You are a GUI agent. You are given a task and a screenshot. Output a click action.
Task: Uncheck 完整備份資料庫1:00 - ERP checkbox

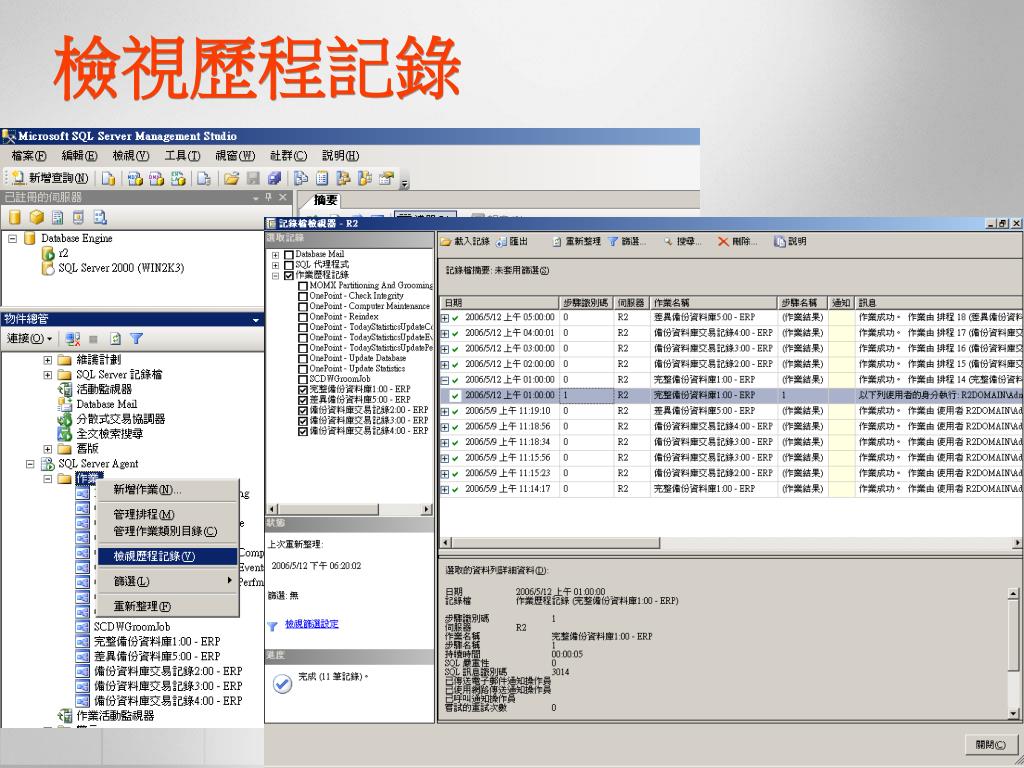(302, 390)
